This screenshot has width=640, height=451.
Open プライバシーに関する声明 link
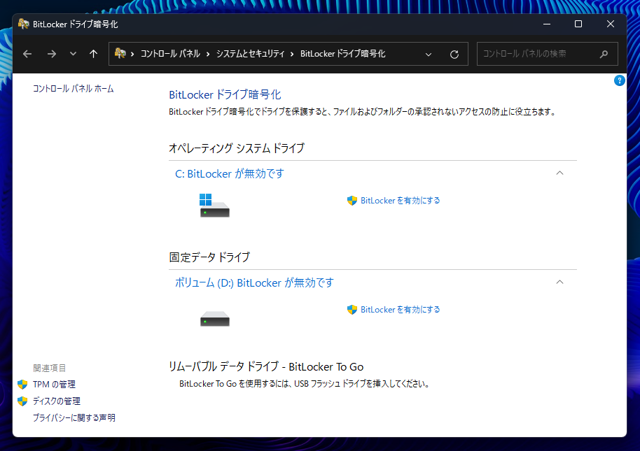pyautogui.click(x=74, y=418)
